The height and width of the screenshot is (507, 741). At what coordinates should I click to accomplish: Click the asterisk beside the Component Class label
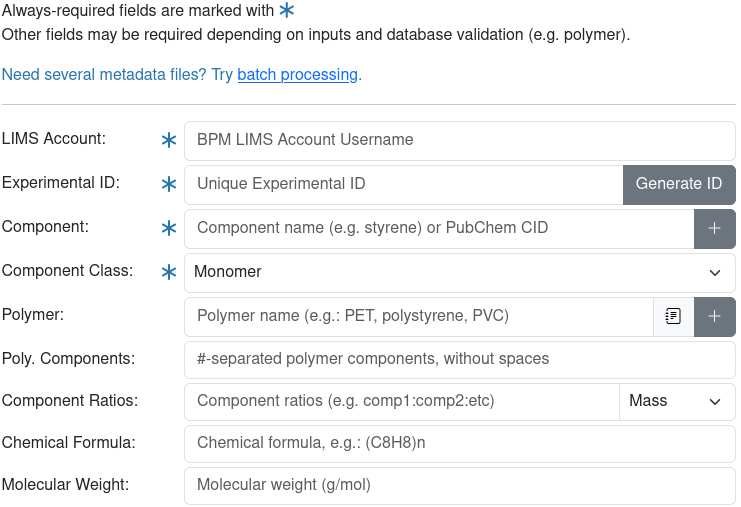click(x=169, y=273)
